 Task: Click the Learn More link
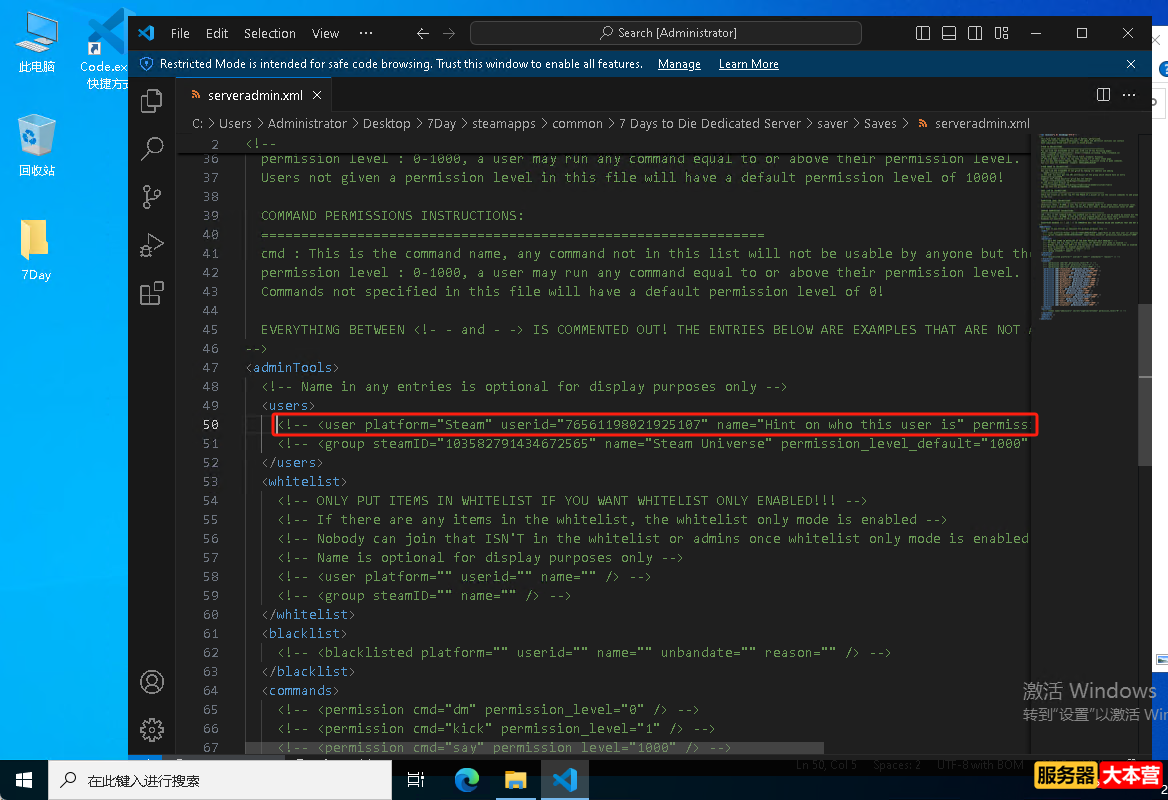click(x=749, y=64)
